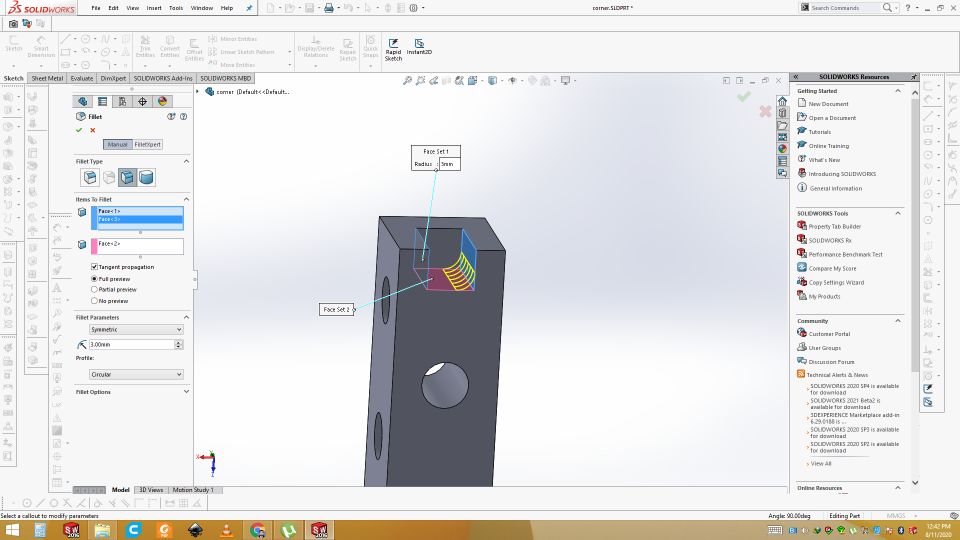Select the Constant Size Fillet type icon
960x540 pixels.
coord(90,178)
